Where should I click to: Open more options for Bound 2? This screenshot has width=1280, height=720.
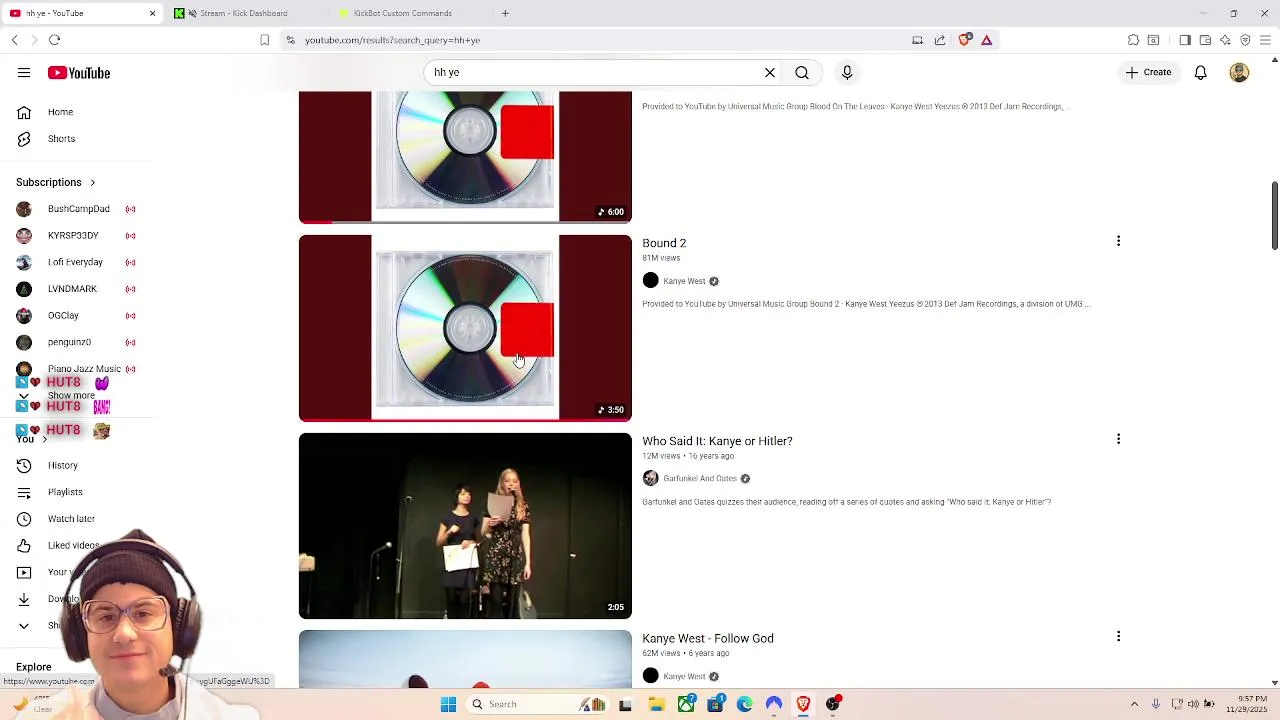point(1118,241)
